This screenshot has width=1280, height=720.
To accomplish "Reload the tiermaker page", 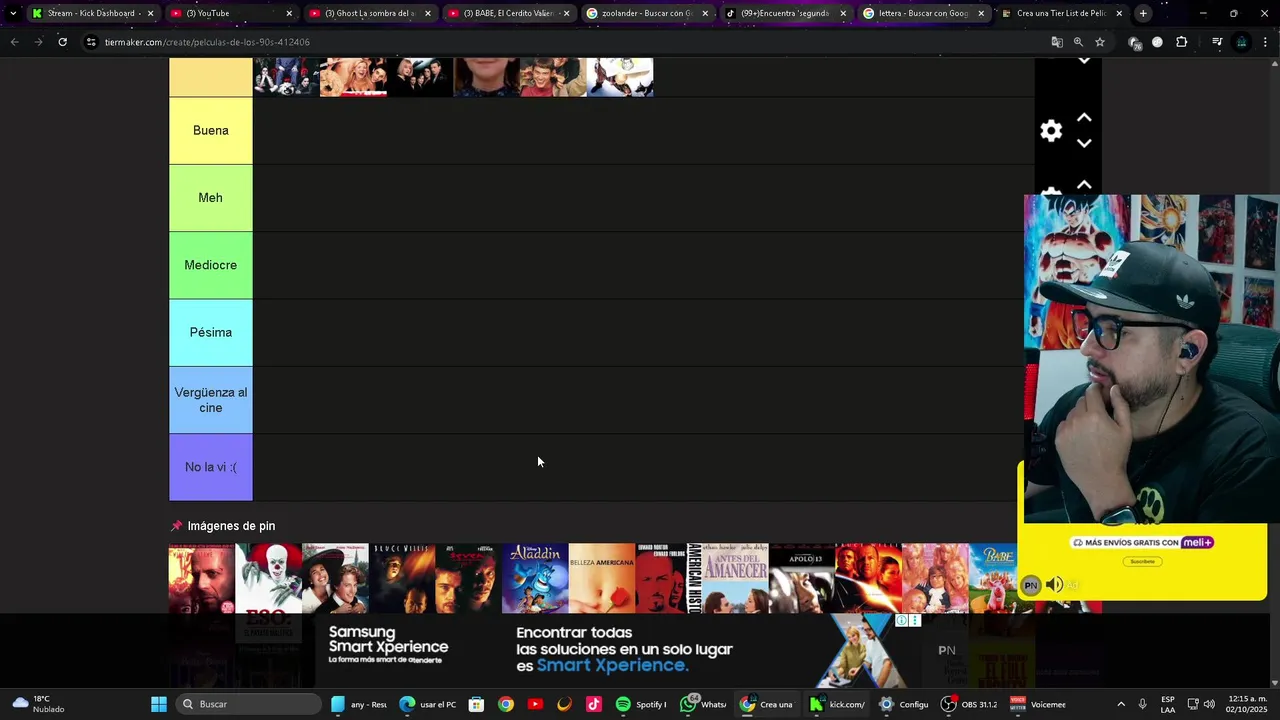I will click(x=62, y=42).
